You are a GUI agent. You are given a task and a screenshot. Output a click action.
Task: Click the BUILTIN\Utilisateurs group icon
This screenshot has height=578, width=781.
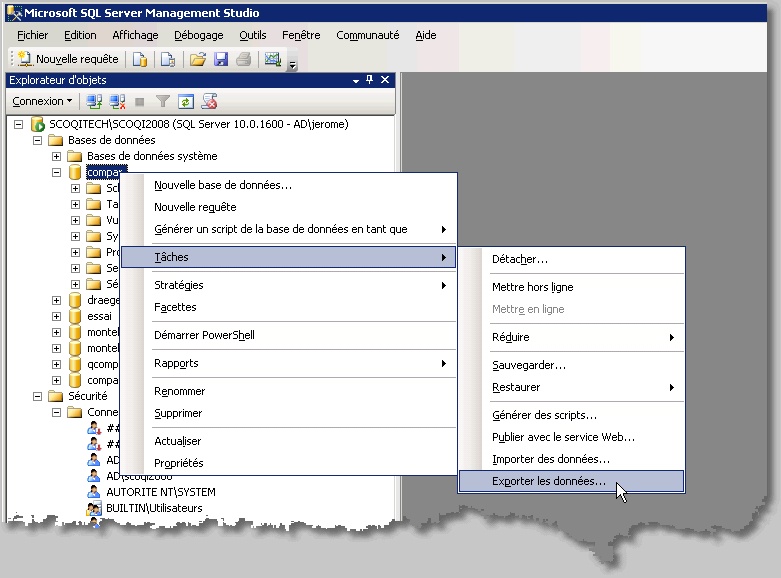point(94,509)
